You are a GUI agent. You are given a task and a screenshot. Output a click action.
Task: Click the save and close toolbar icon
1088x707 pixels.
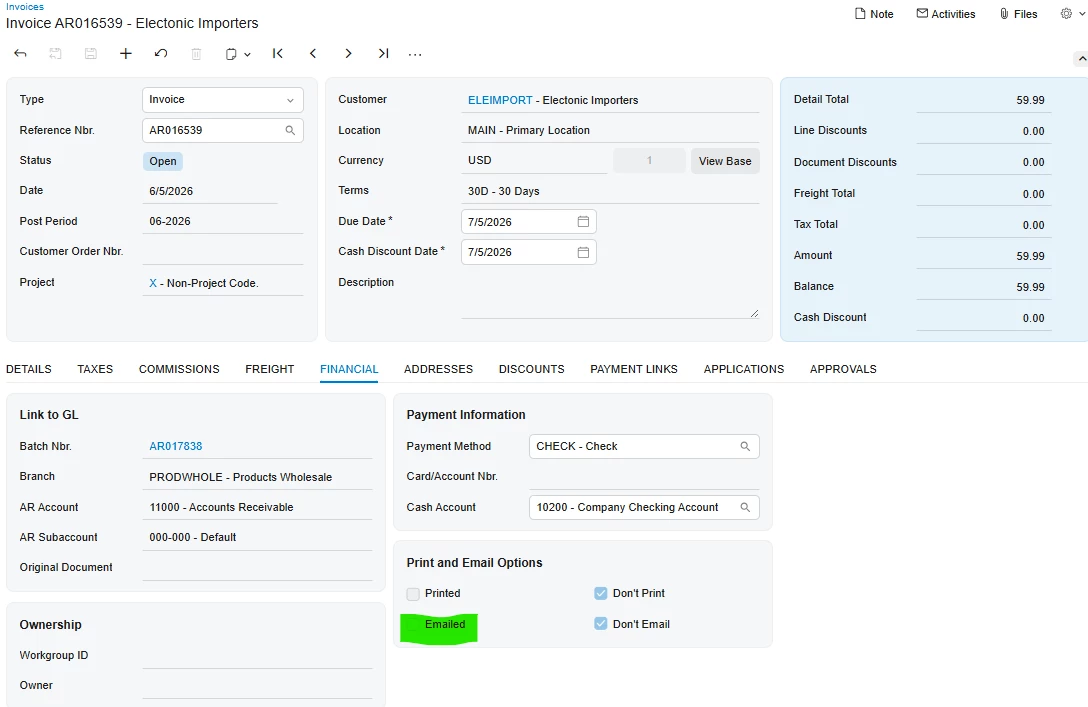[56, 53]
